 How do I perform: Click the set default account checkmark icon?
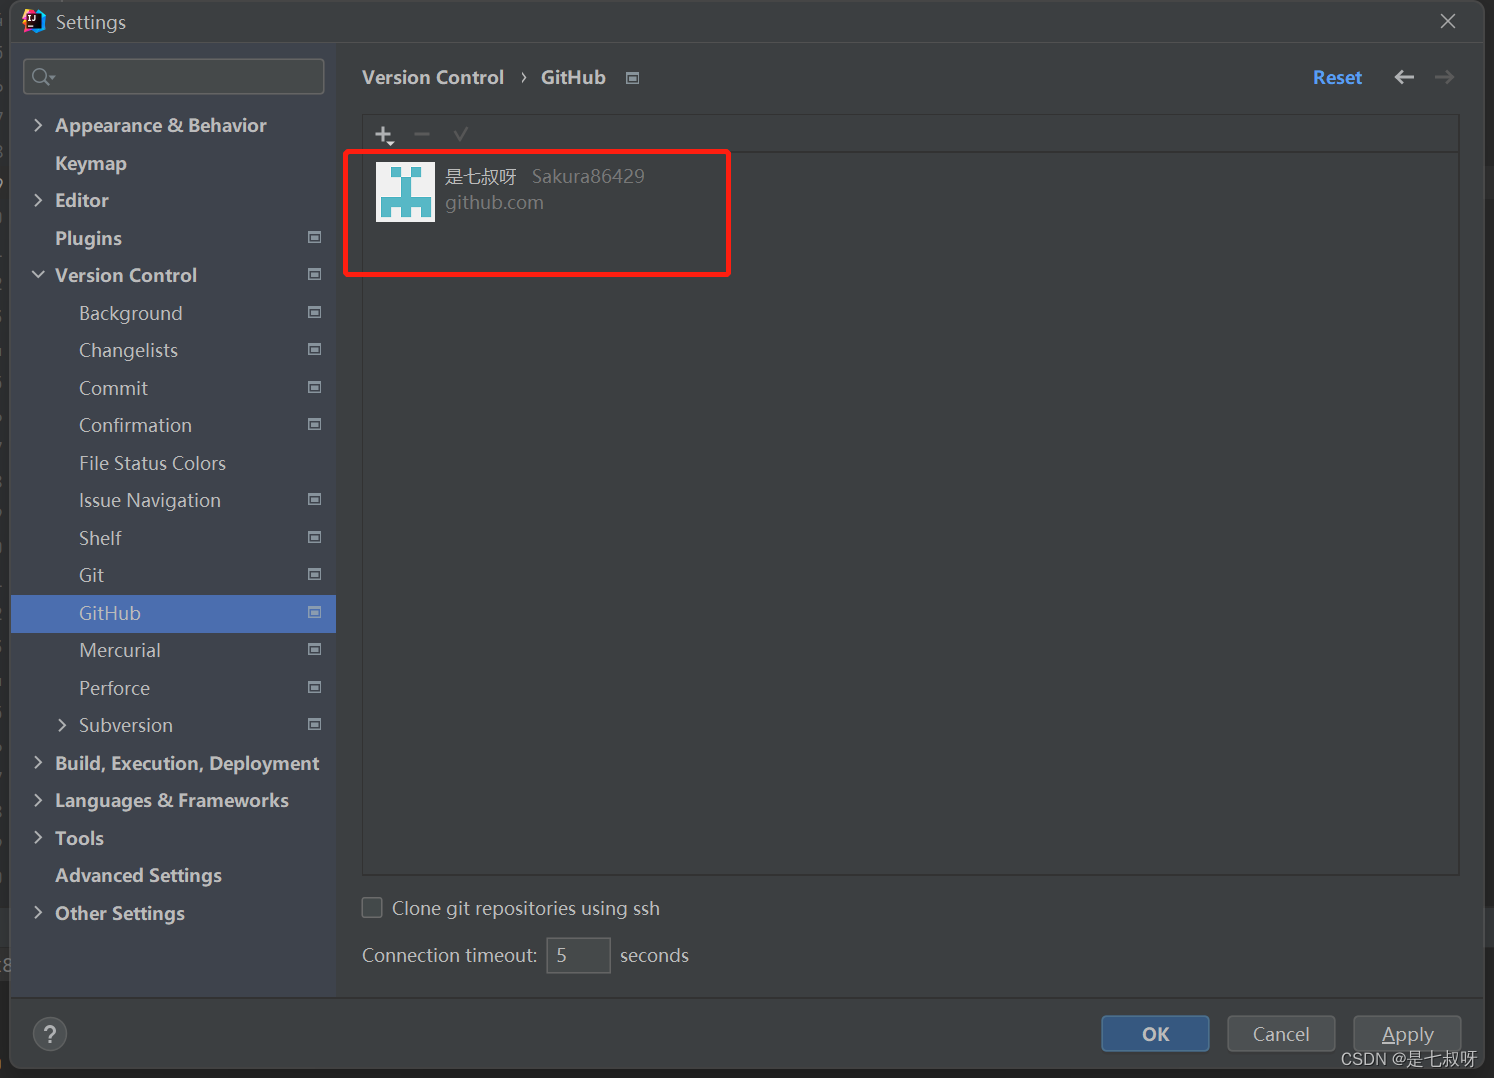click(460, 134)
